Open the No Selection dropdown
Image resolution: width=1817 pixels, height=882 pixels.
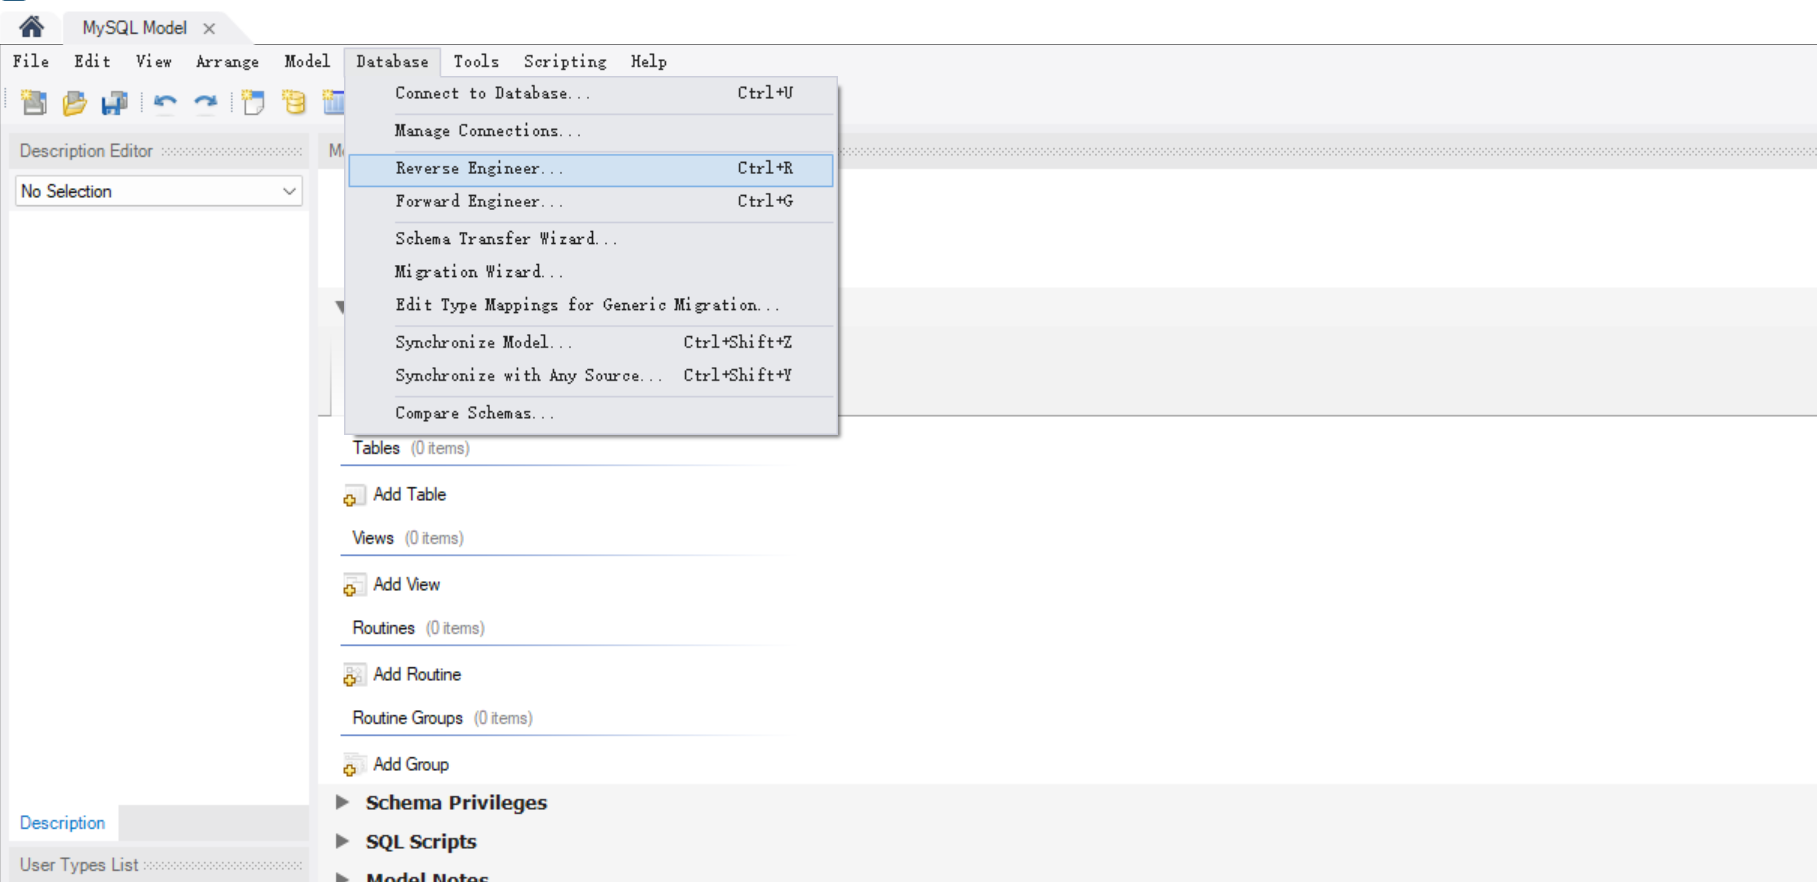coord(159,191)
